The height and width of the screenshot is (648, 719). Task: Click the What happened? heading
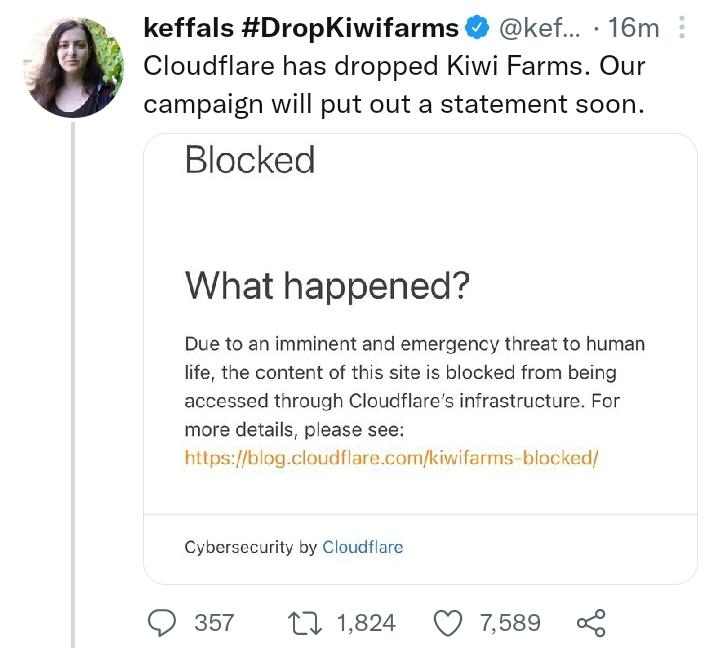tap(327, 286)
